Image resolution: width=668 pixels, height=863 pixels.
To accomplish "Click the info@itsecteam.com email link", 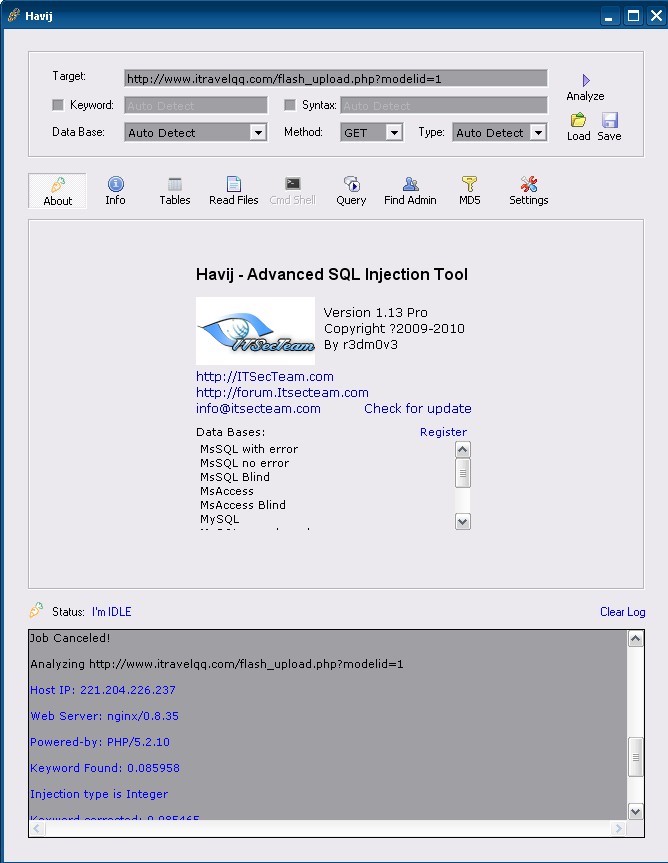I will coord(258,408).
